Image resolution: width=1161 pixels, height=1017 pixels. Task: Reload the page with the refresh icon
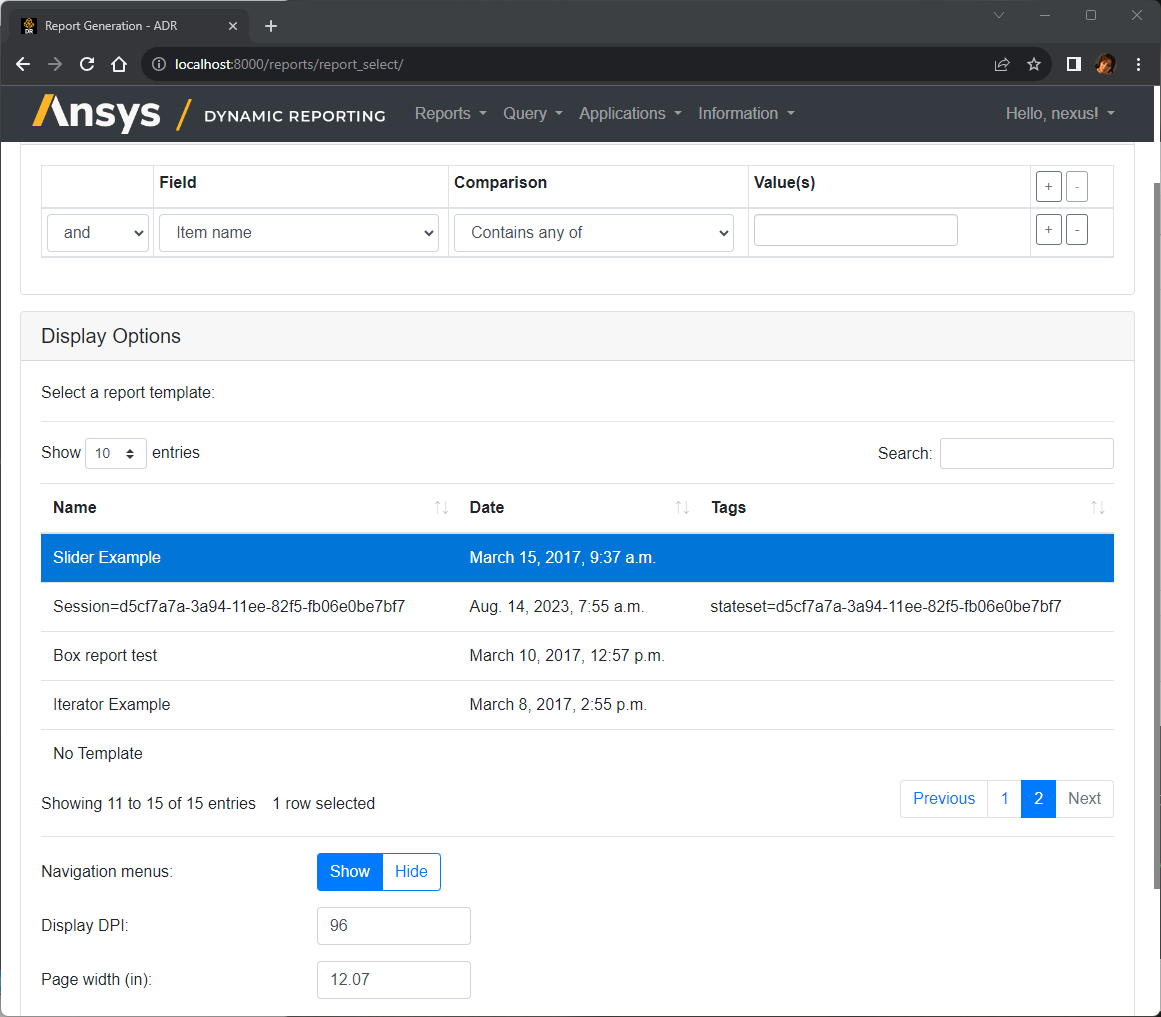point(87,64)
